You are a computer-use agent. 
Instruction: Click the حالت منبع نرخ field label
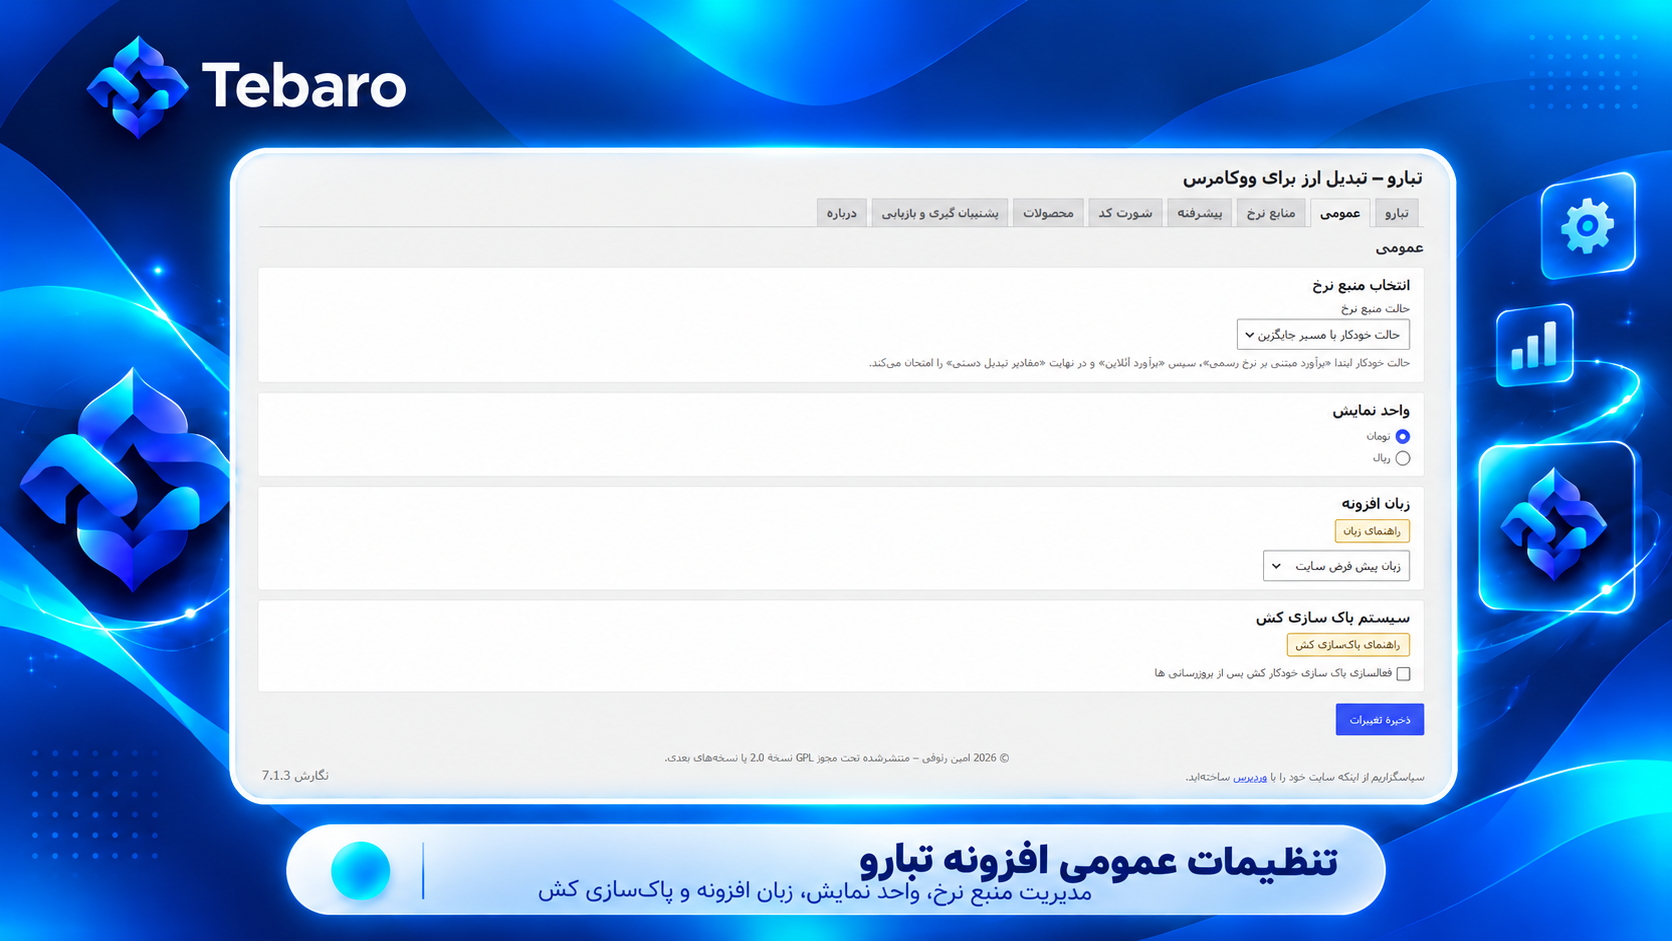(x=1375, y=309)
